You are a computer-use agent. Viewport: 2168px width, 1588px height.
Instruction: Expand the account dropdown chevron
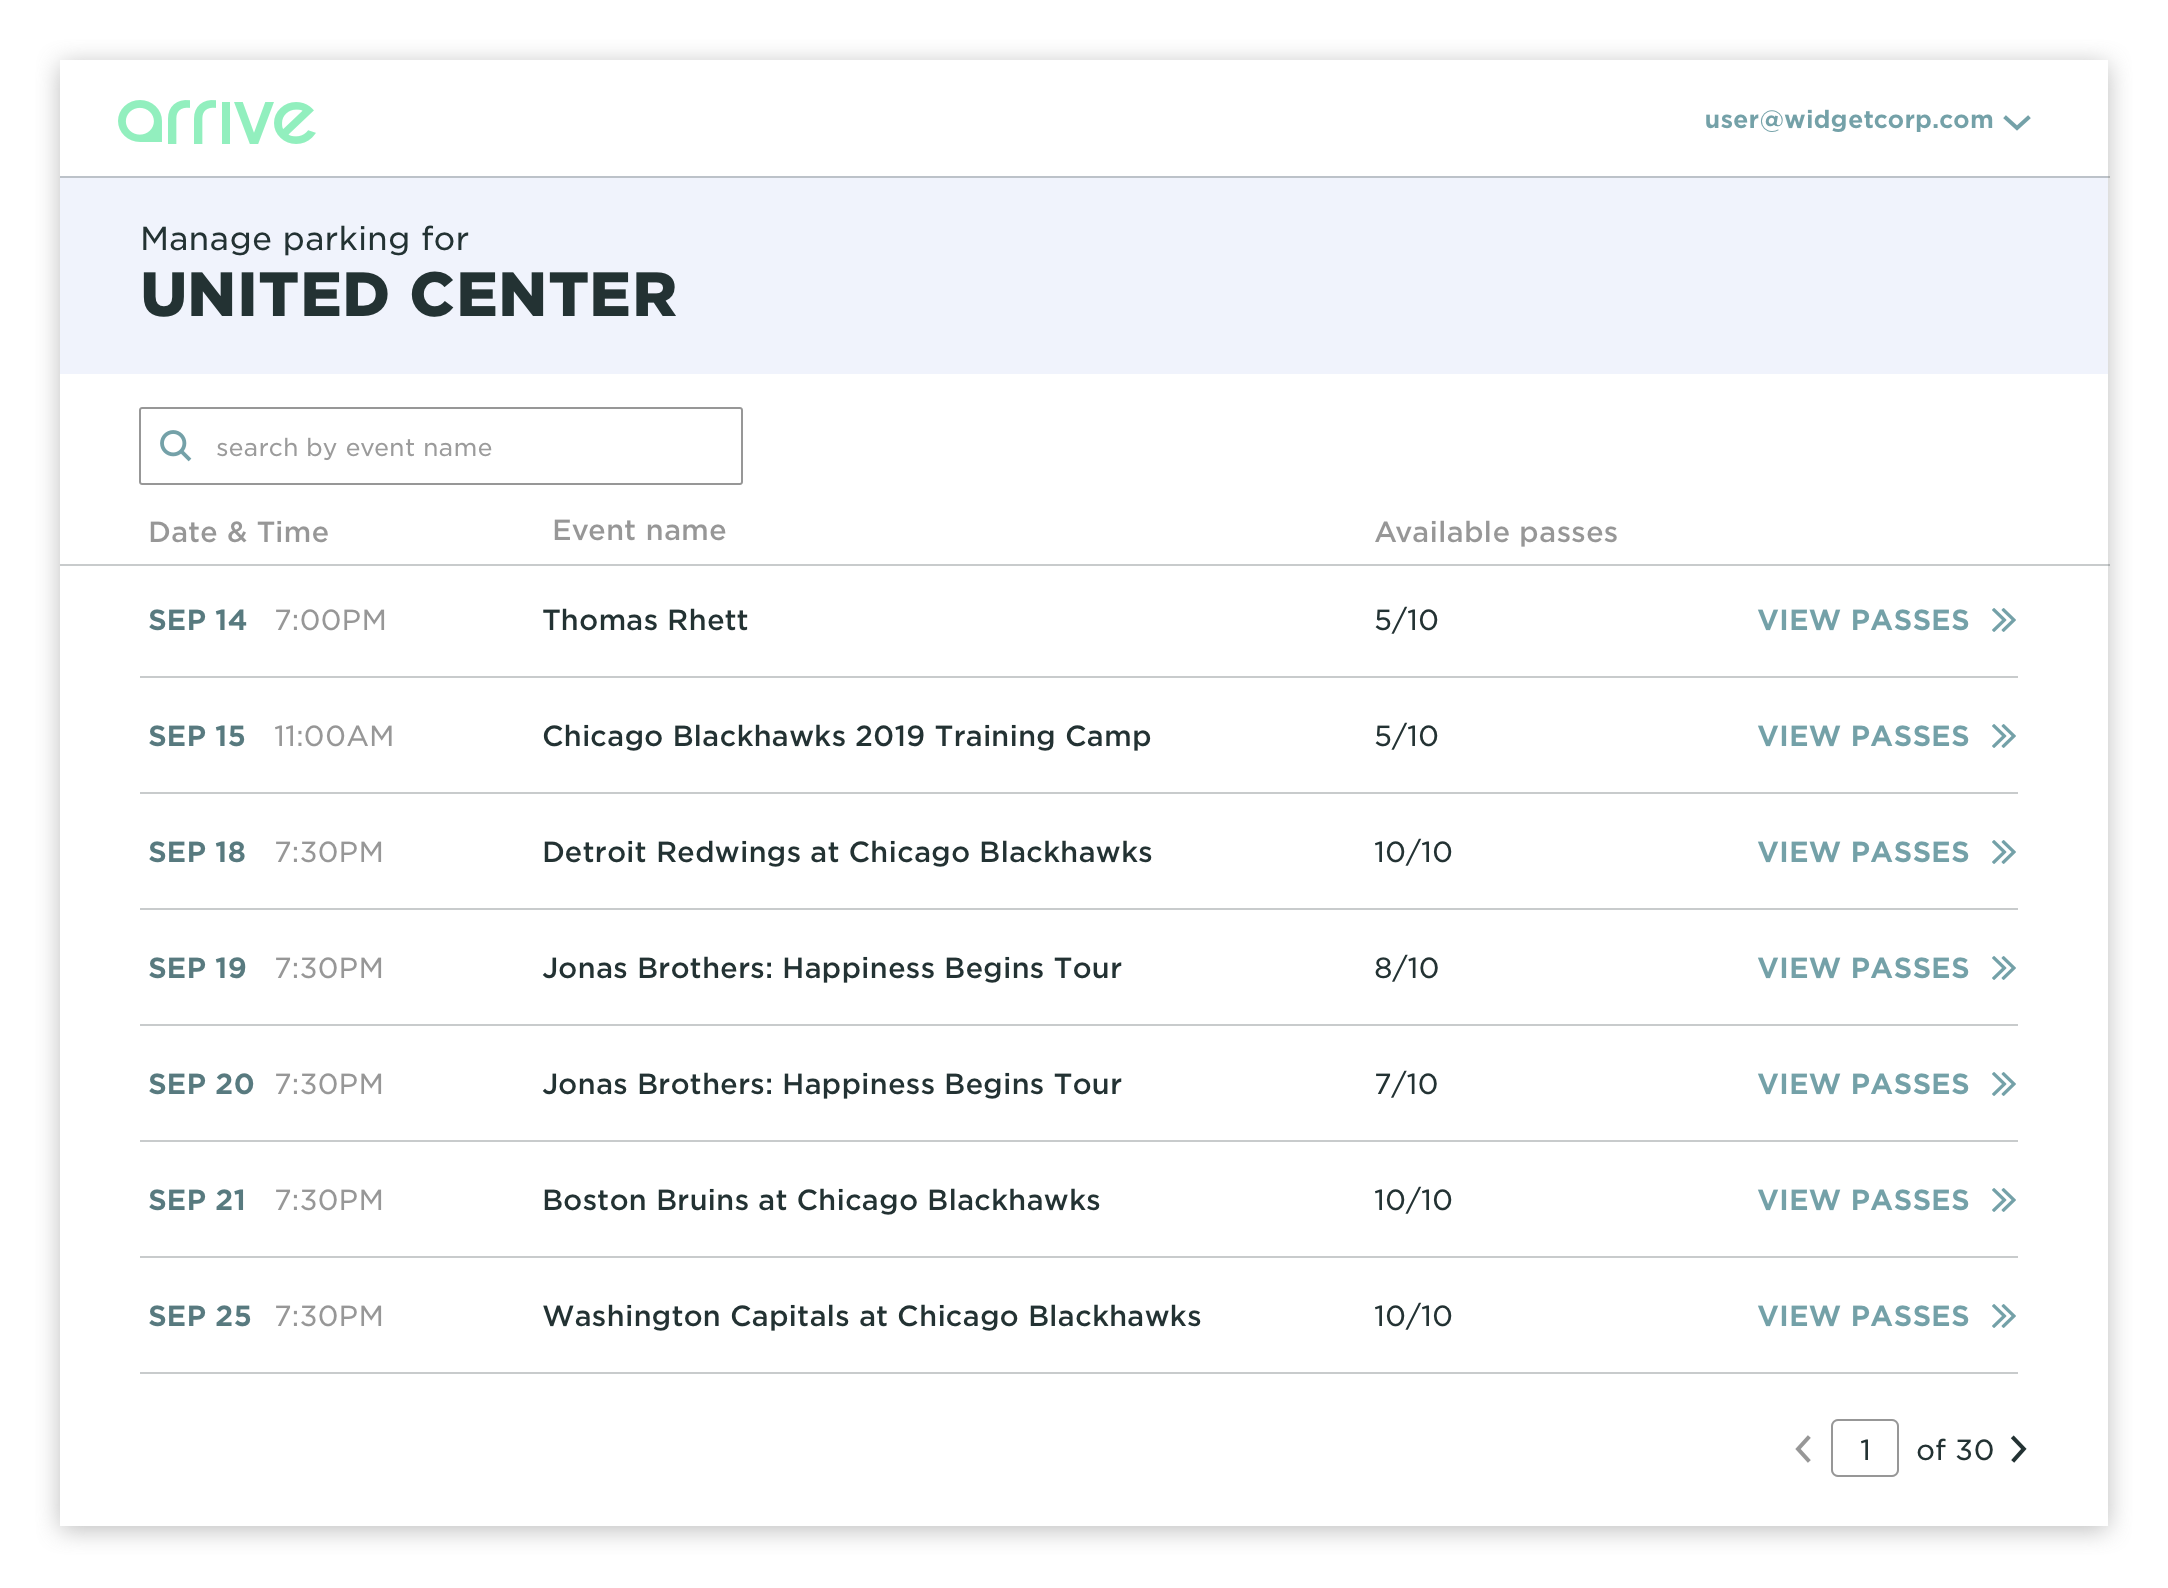pyautogui.click(x=2018, y=122)
